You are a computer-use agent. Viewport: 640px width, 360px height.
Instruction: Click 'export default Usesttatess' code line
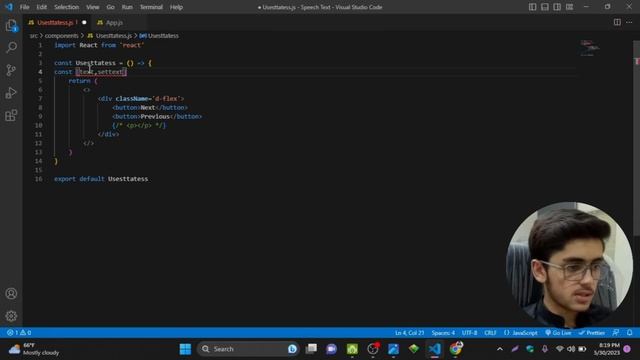pos(101,179)
